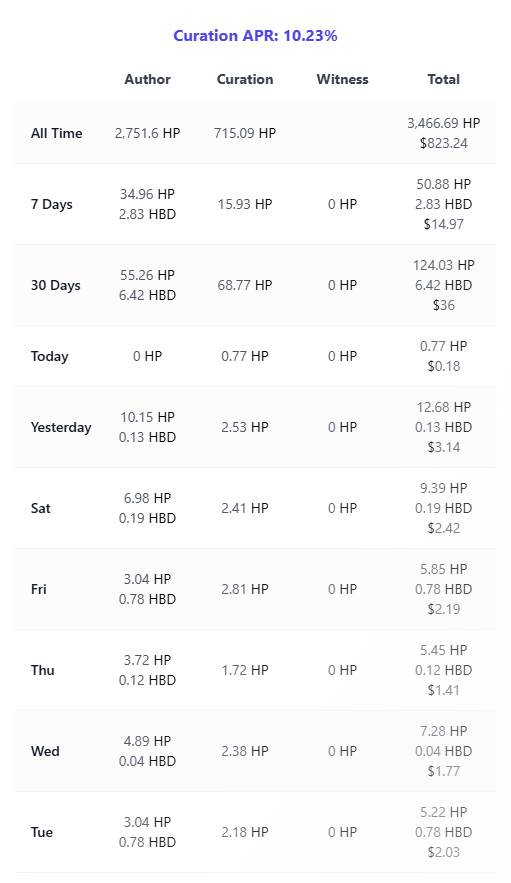Click the Today row label
This screenshot has width=511, height=883.
(50, 356)
